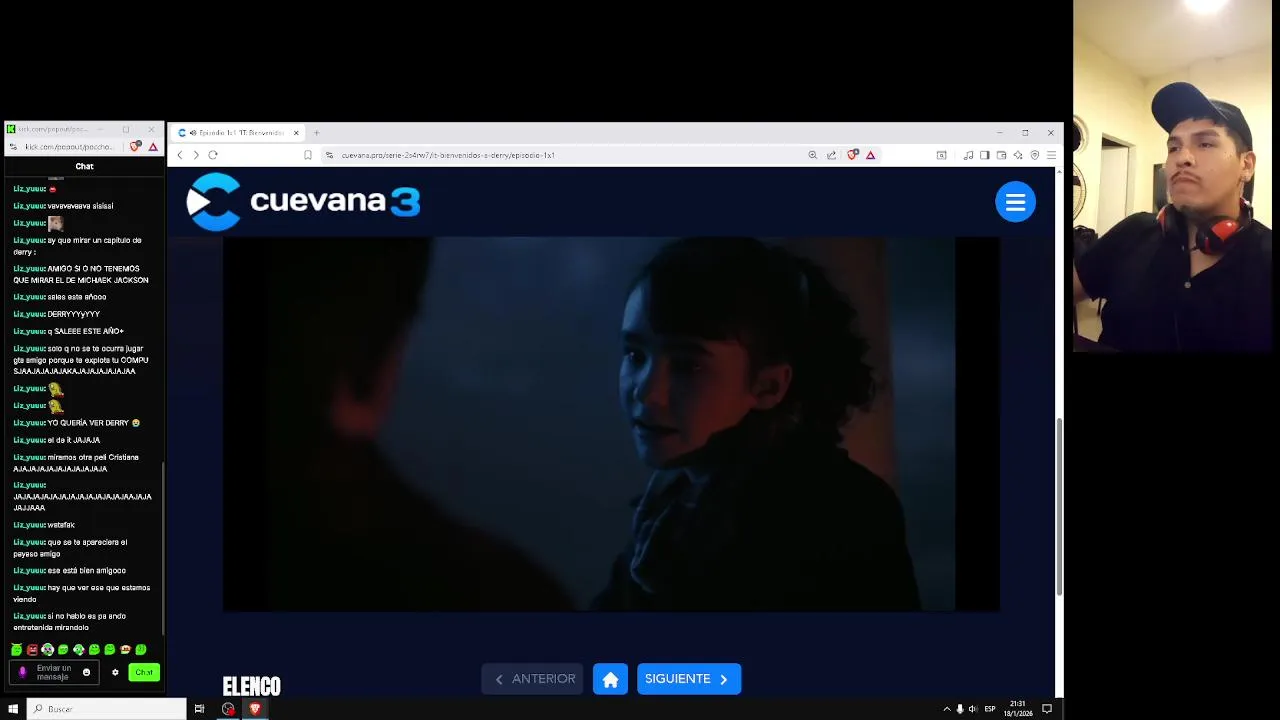Mute the tab via its audio icon

point(193,133)
